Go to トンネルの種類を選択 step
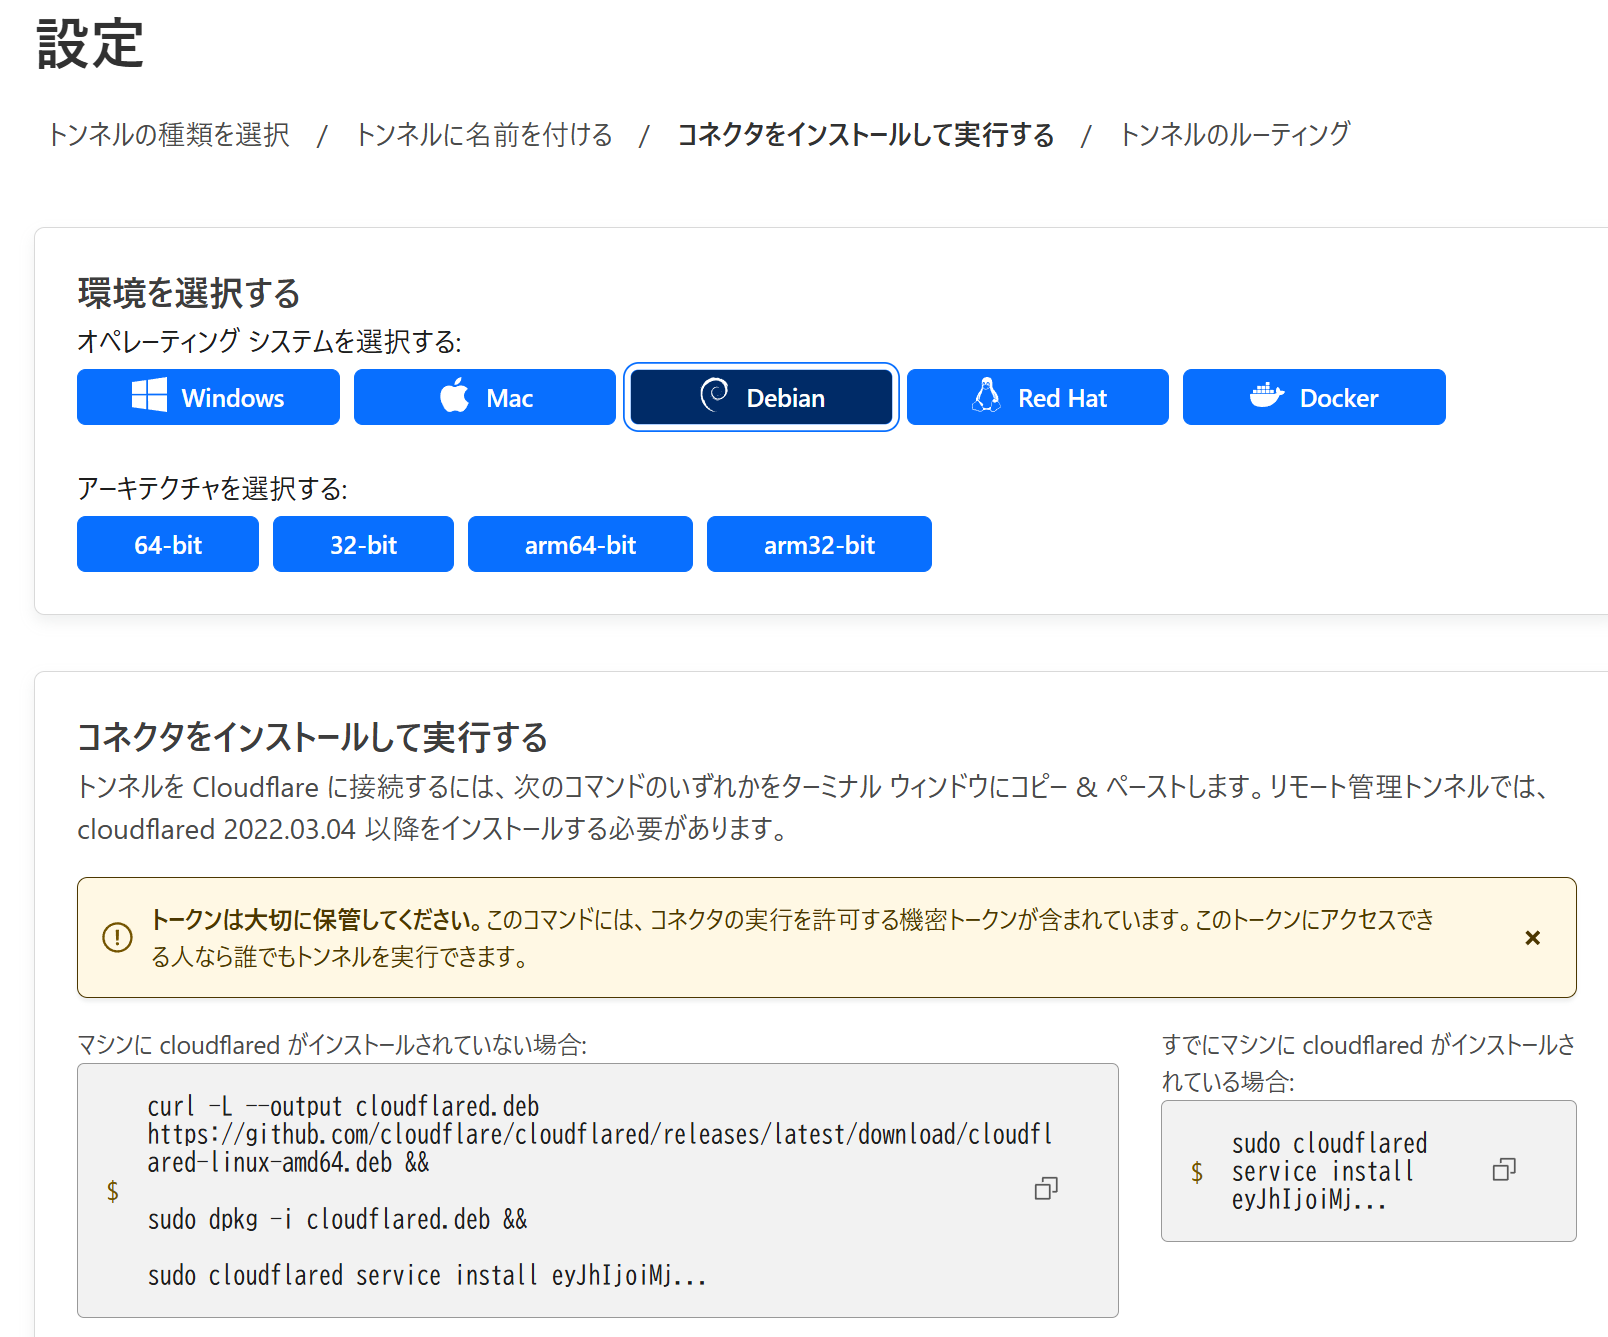Screen dimensions: 1608x1337 169,134
